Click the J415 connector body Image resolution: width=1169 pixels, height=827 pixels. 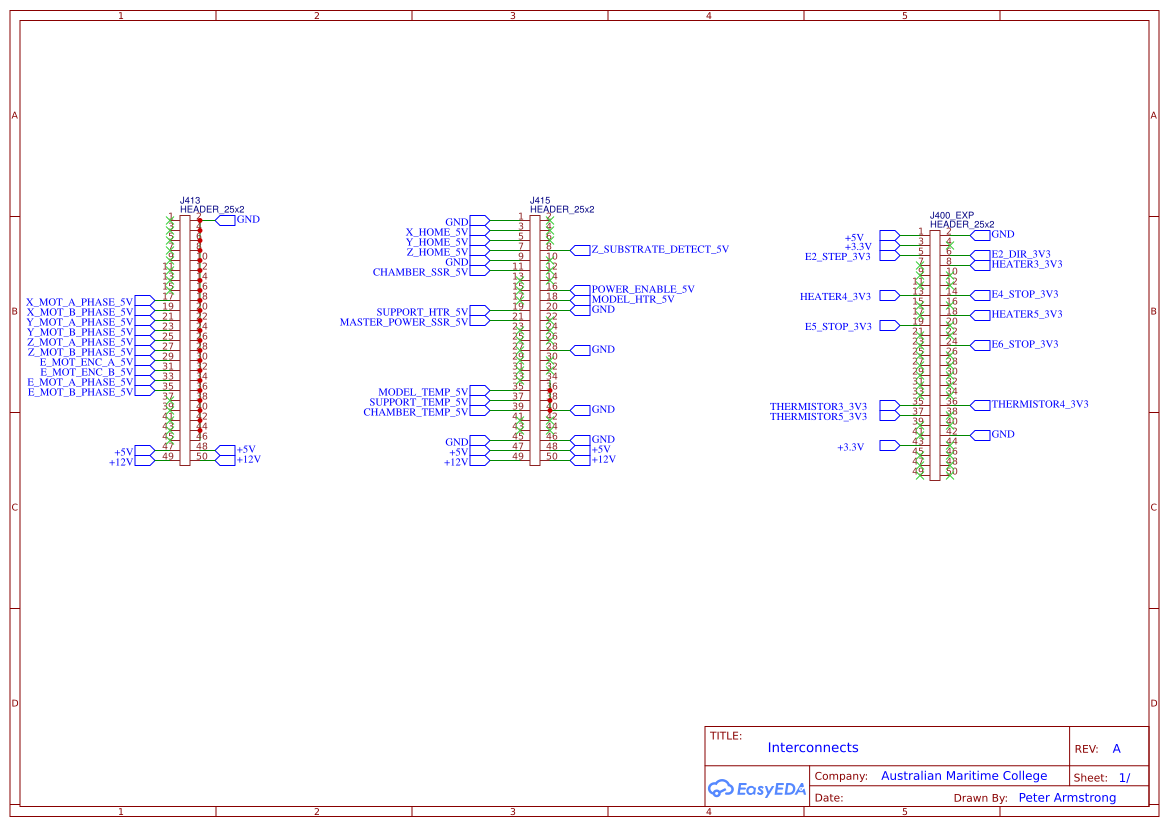pos(535,341)
